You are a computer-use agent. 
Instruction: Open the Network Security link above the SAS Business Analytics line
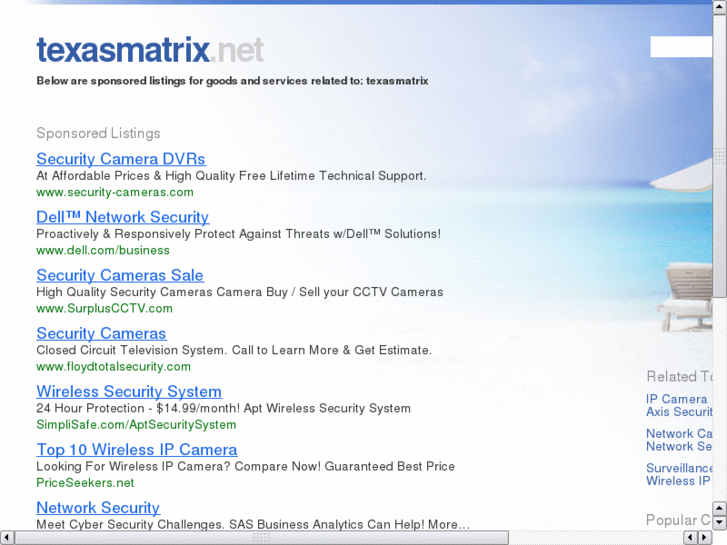[x=98, y=508]
